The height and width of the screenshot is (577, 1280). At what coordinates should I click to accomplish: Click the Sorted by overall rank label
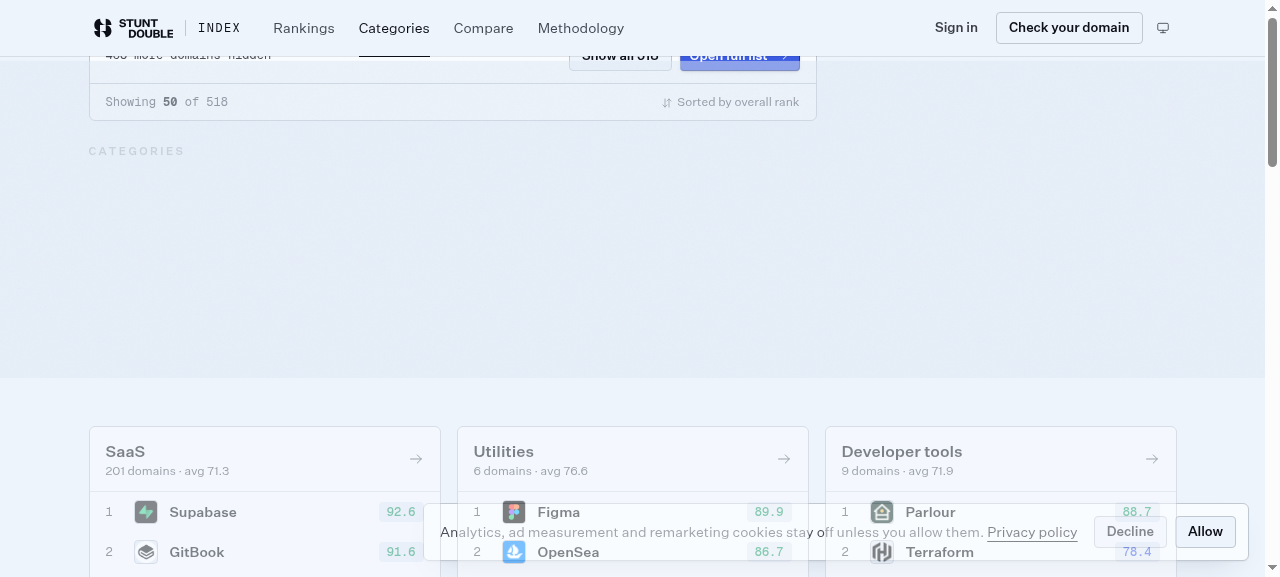[738, 102]
